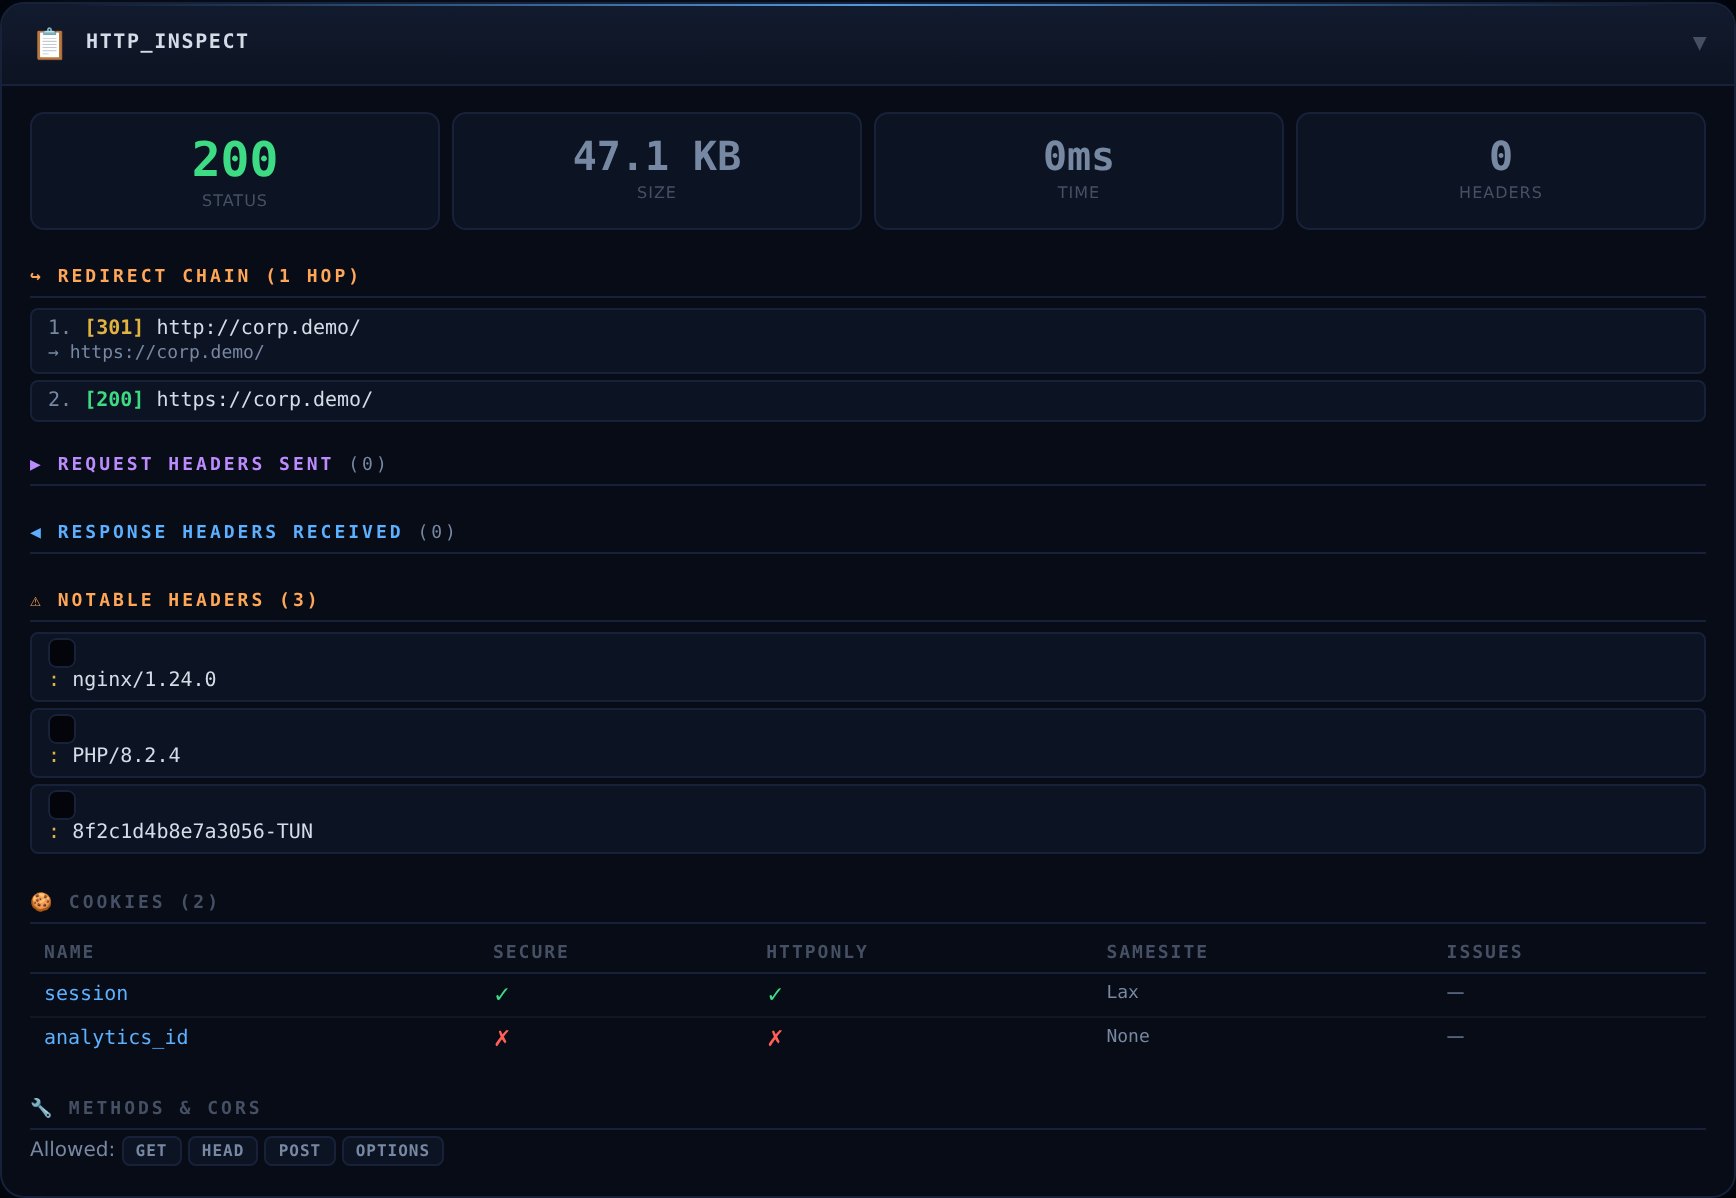Click the HTTPONLY column header

[x=817, y=952]
